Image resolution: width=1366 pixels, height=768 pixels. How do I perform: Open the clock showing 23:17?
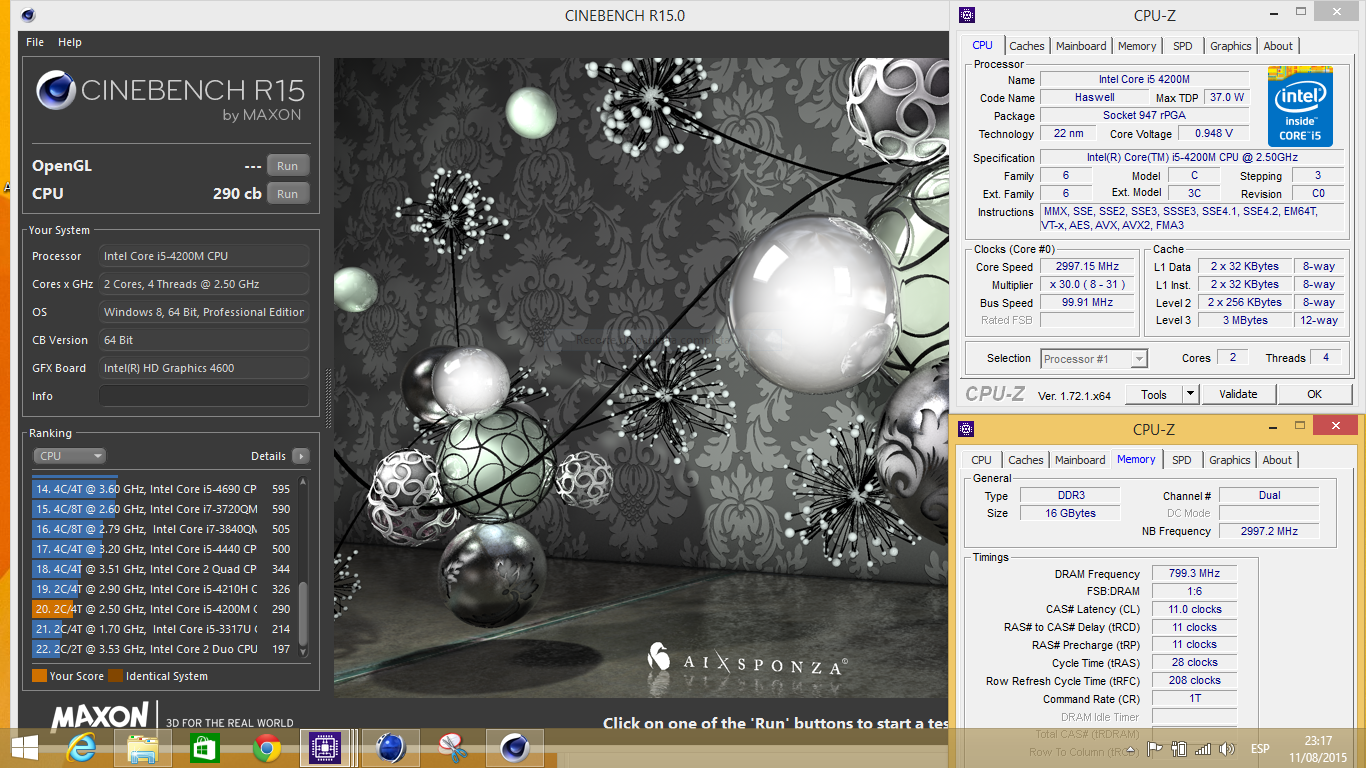1318,741
